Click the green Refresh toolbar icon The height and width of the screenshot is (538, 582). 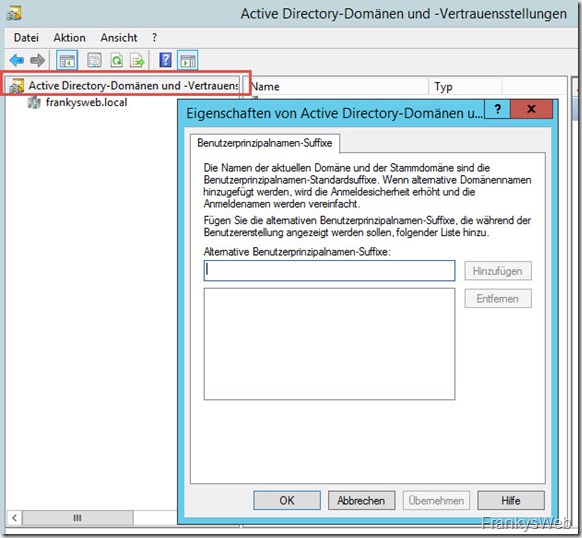[116, 60]
